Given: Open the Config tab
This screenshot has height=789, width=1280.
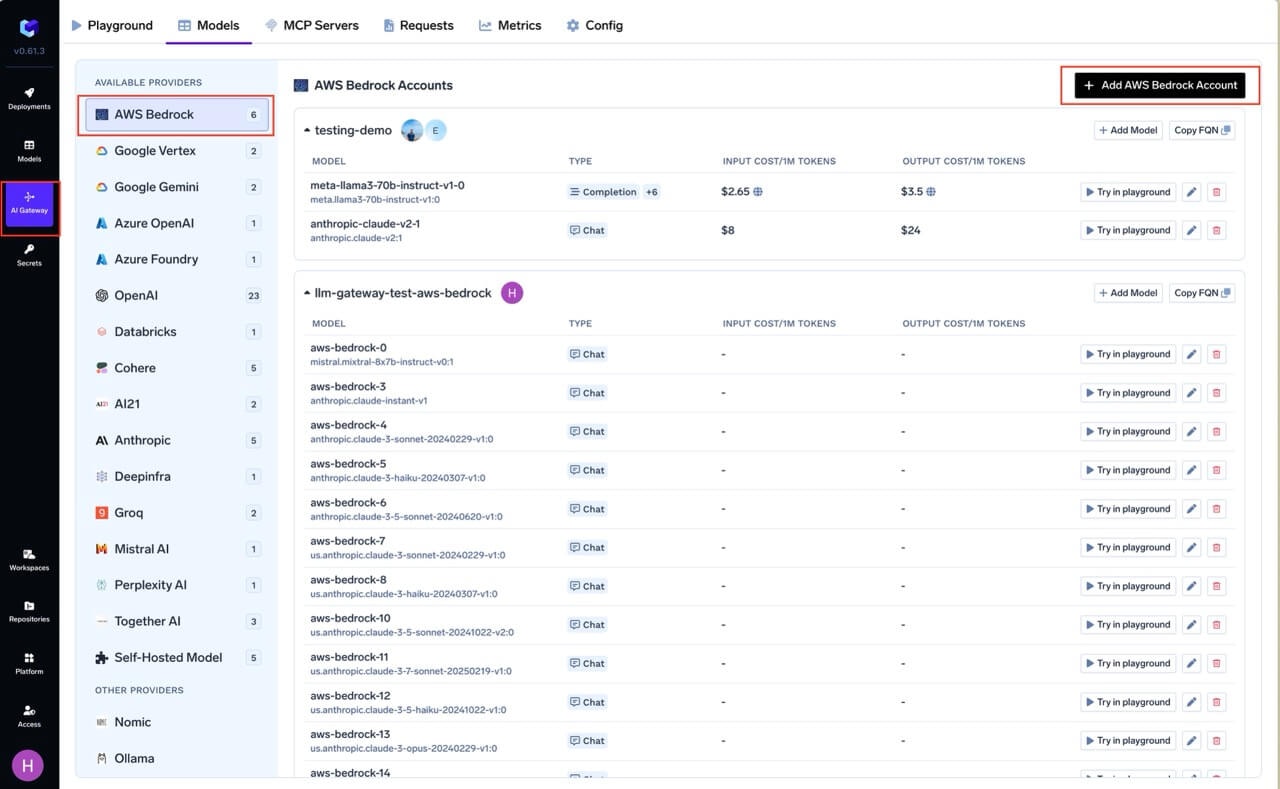Looking at the screenshot, I should click(594, 25).
